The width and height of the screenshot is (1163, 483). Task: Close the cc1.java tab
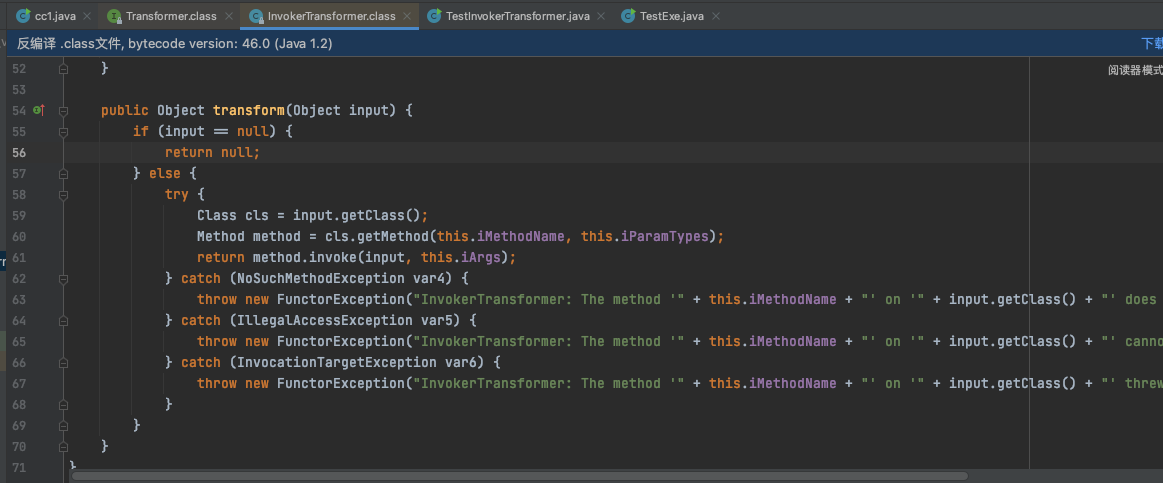pos(88,16)
